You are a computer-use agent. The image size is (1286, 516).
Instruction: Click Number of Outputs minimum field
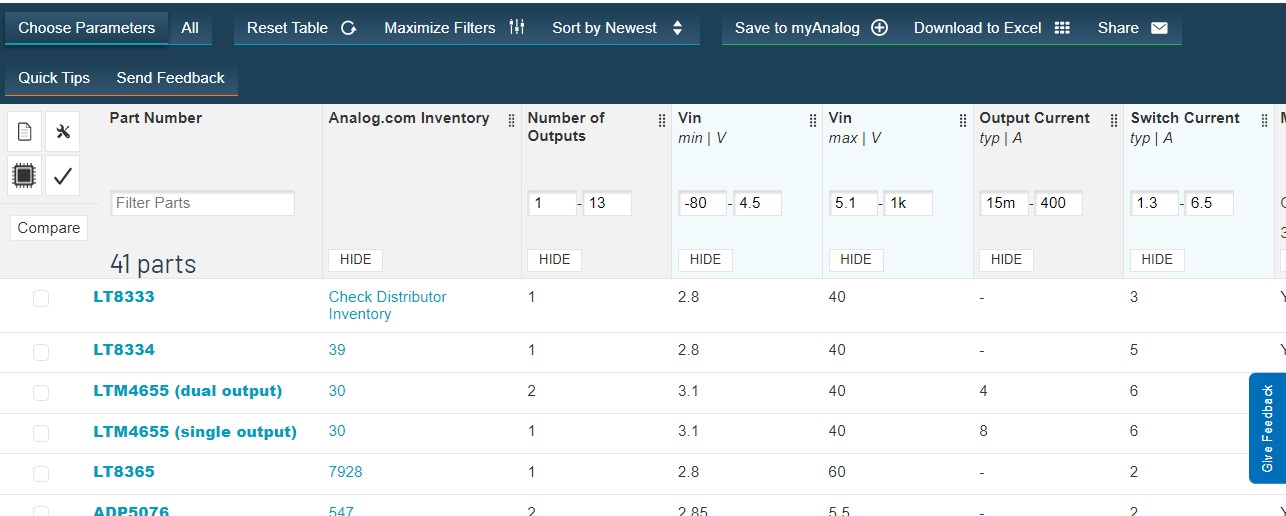[552, 203]
